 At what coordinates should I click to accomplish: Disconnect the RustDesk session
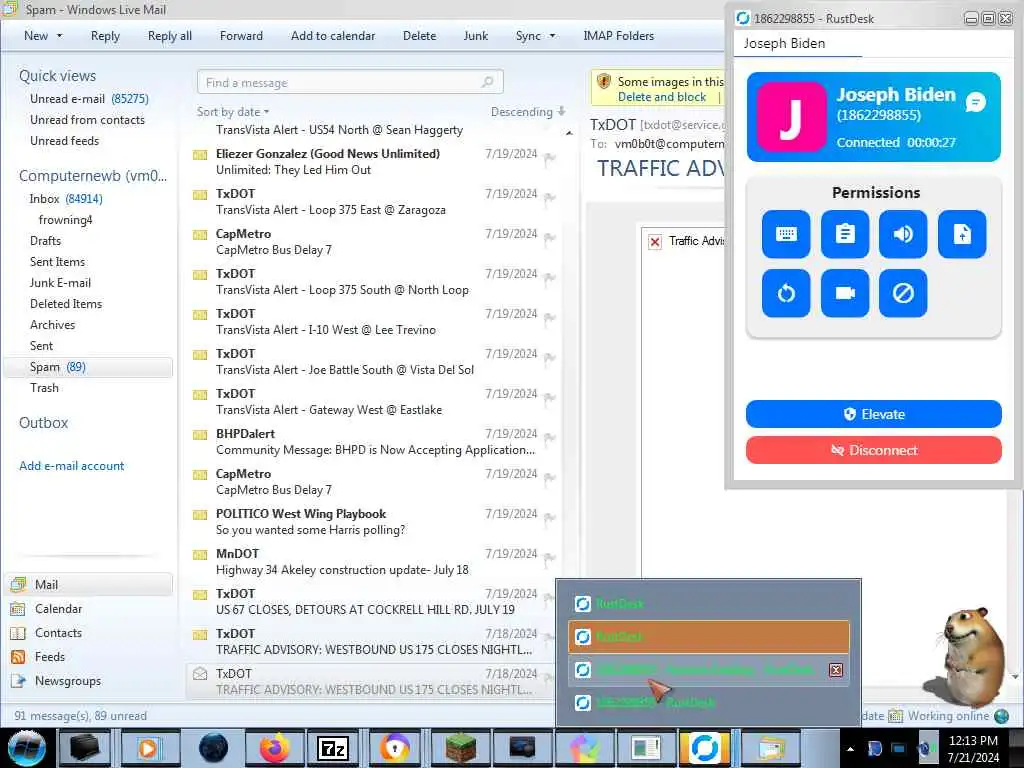click(873, 450)
